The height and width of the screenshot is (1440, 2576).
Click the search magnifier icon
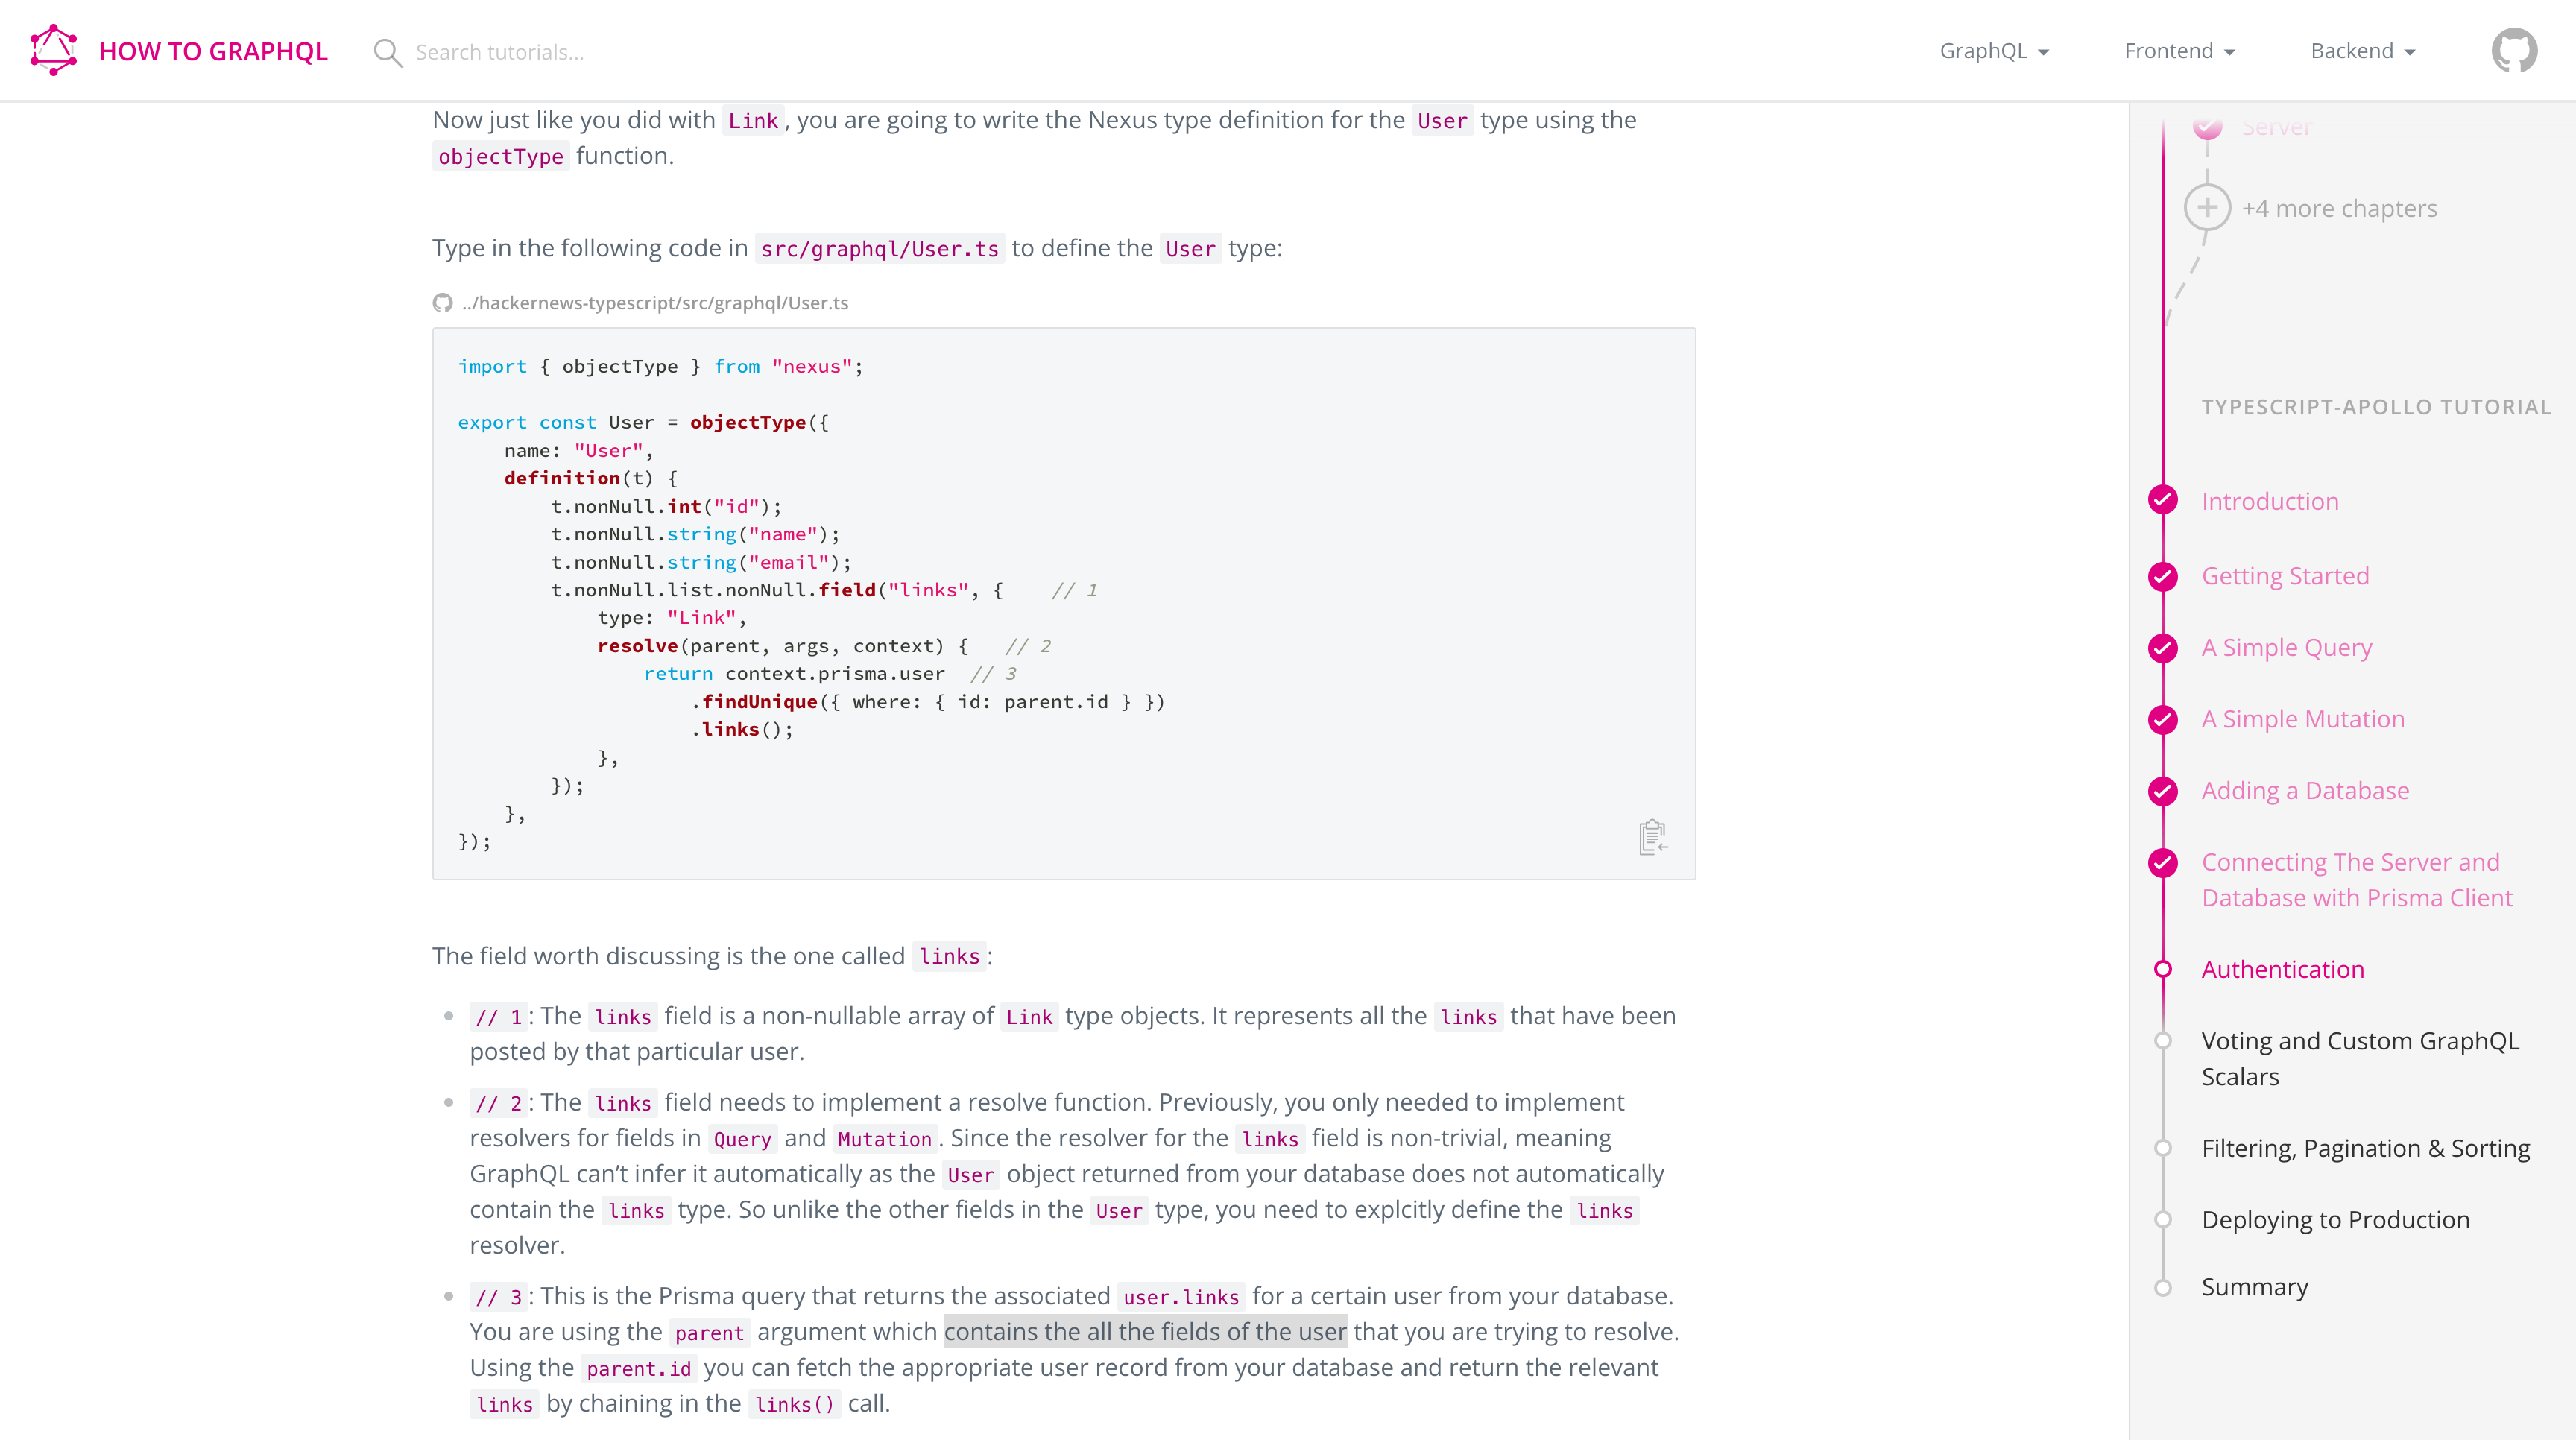pyautogui.click(x=388, y=52)
